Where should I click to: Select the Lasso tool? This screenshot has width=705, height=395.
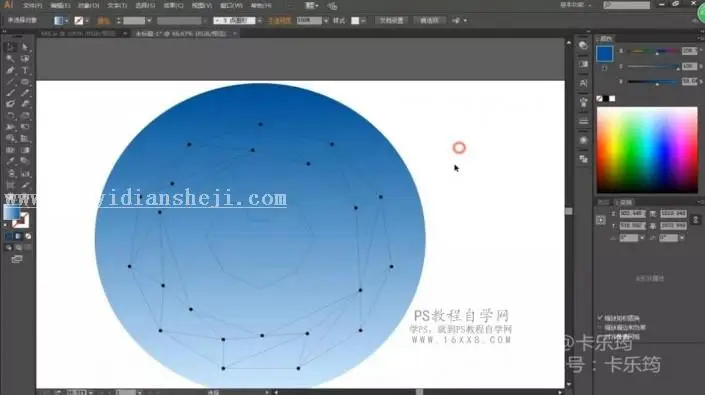coord(25,59)
